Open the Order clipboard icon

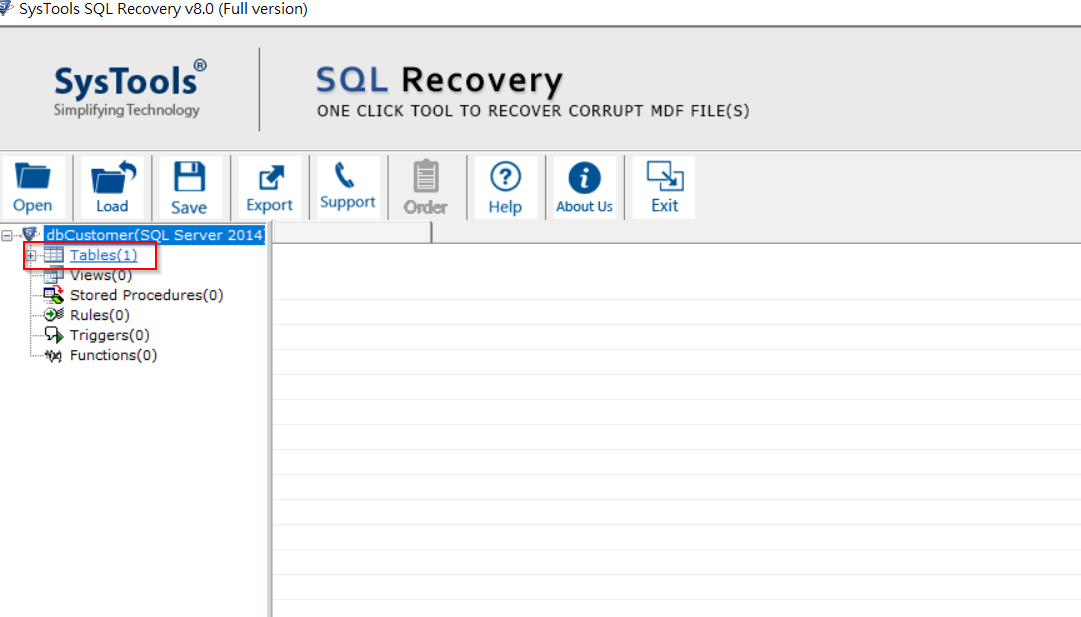coord(426,188)
